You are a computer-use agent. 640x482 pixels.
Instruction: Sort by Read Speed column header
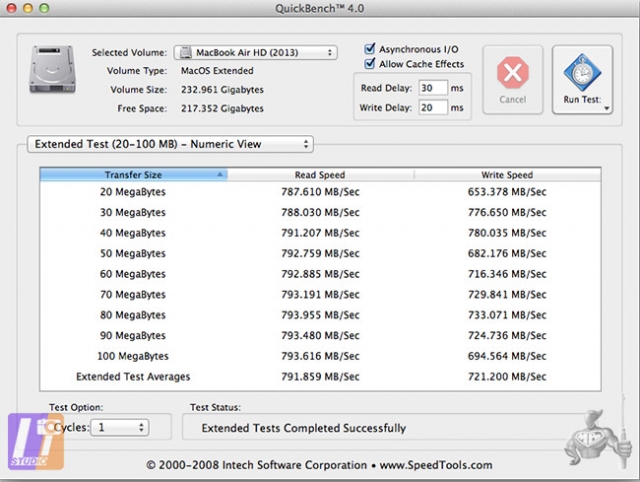point(320,174)
